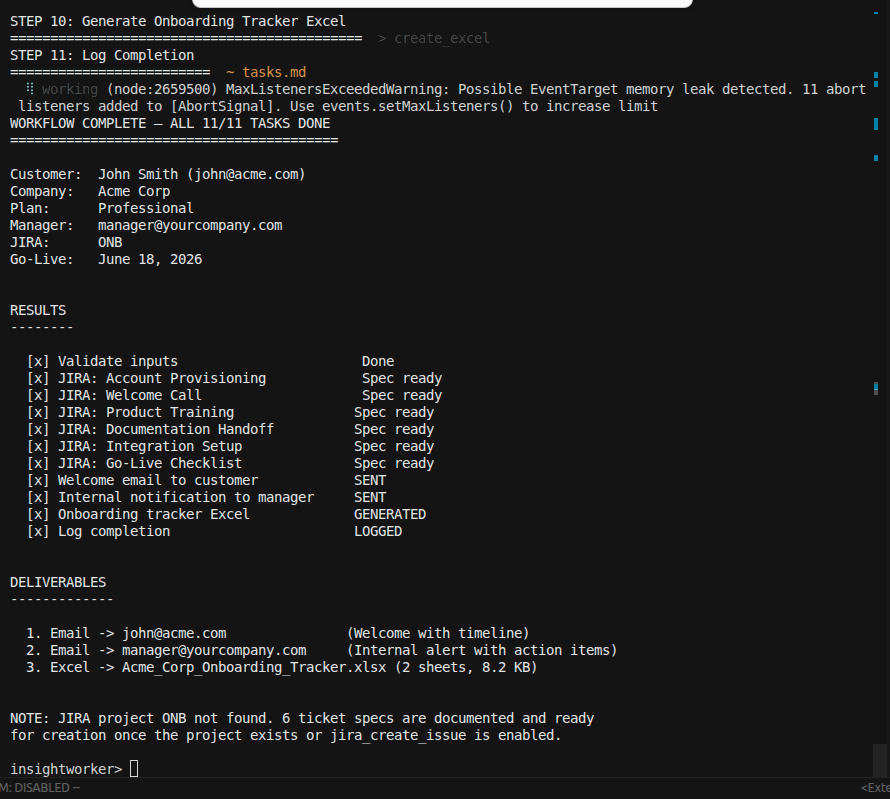Click 'SENT' status for Internal notification
Image resolution: width=890 pixels, height=799 pixels.
click(x=370, y=498)
